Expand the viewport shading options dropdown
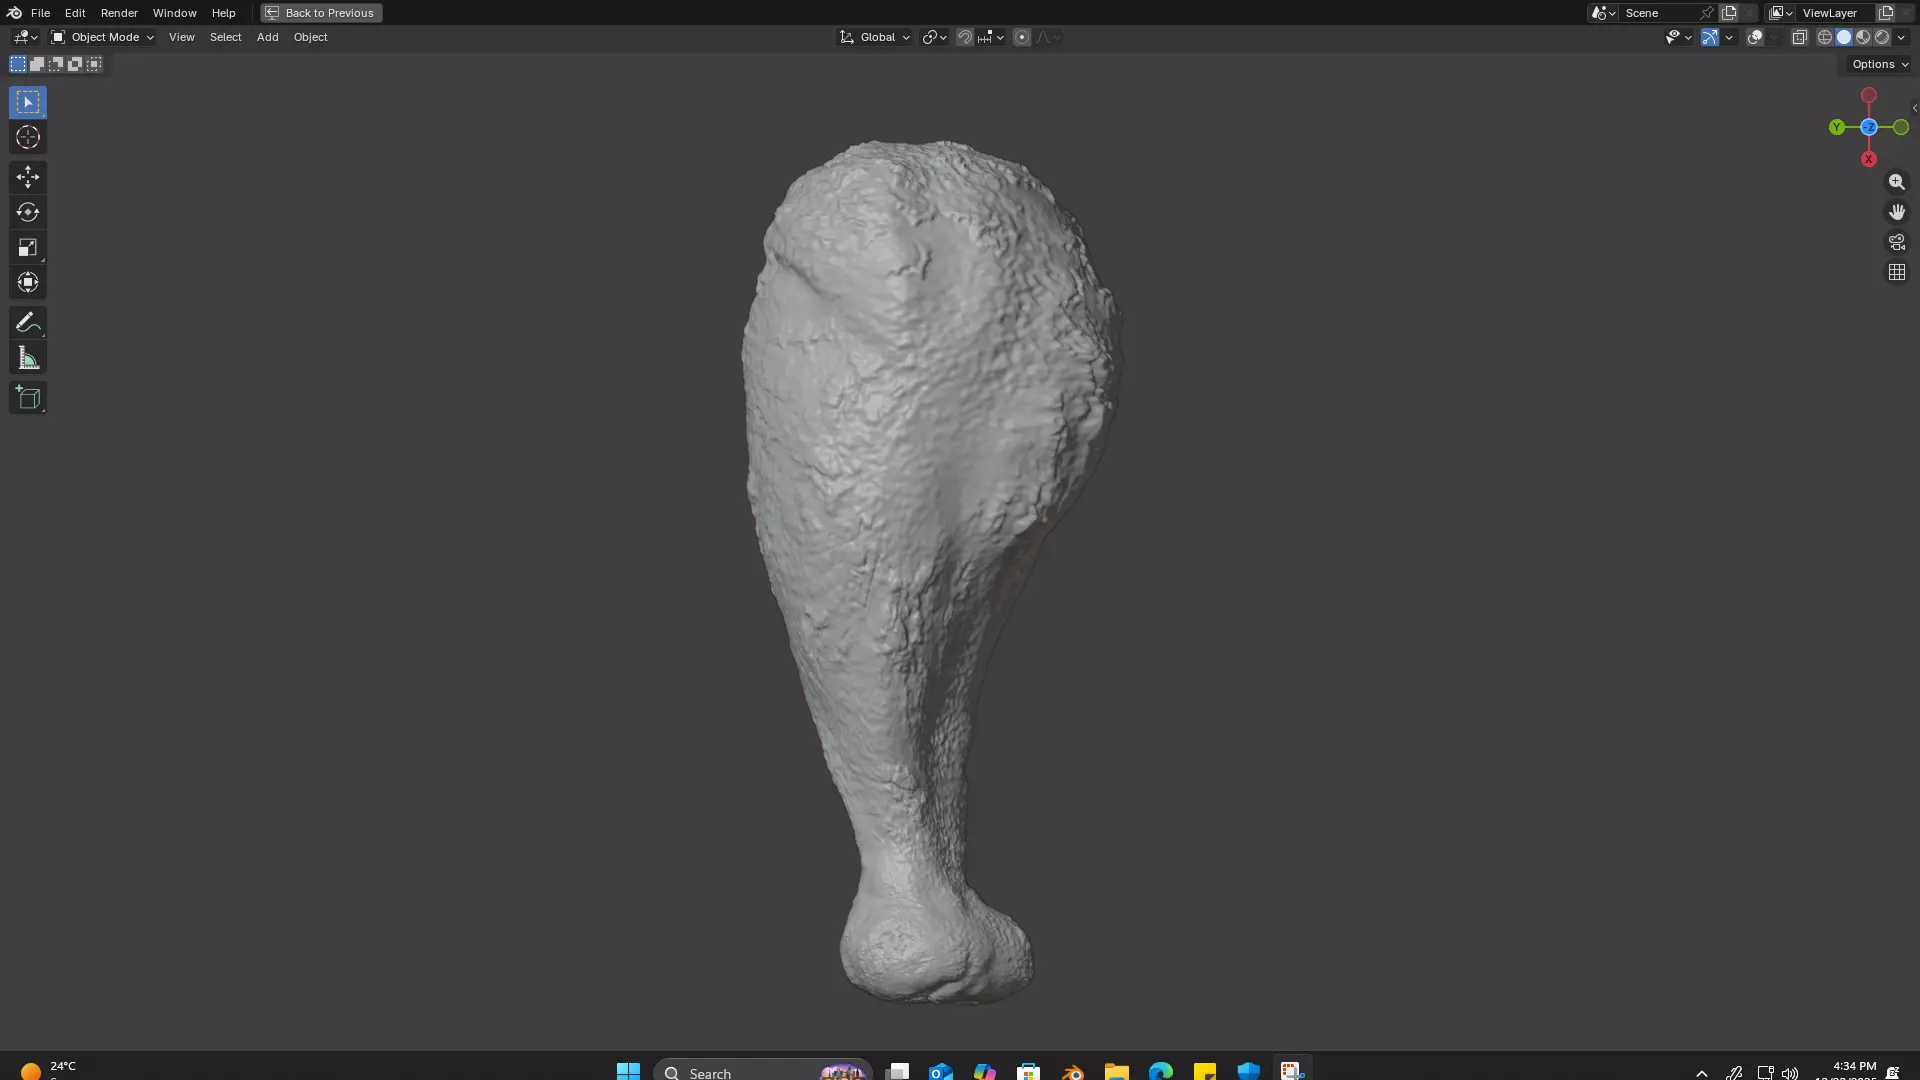1920x1080 pixels. tap(1902, 37)
